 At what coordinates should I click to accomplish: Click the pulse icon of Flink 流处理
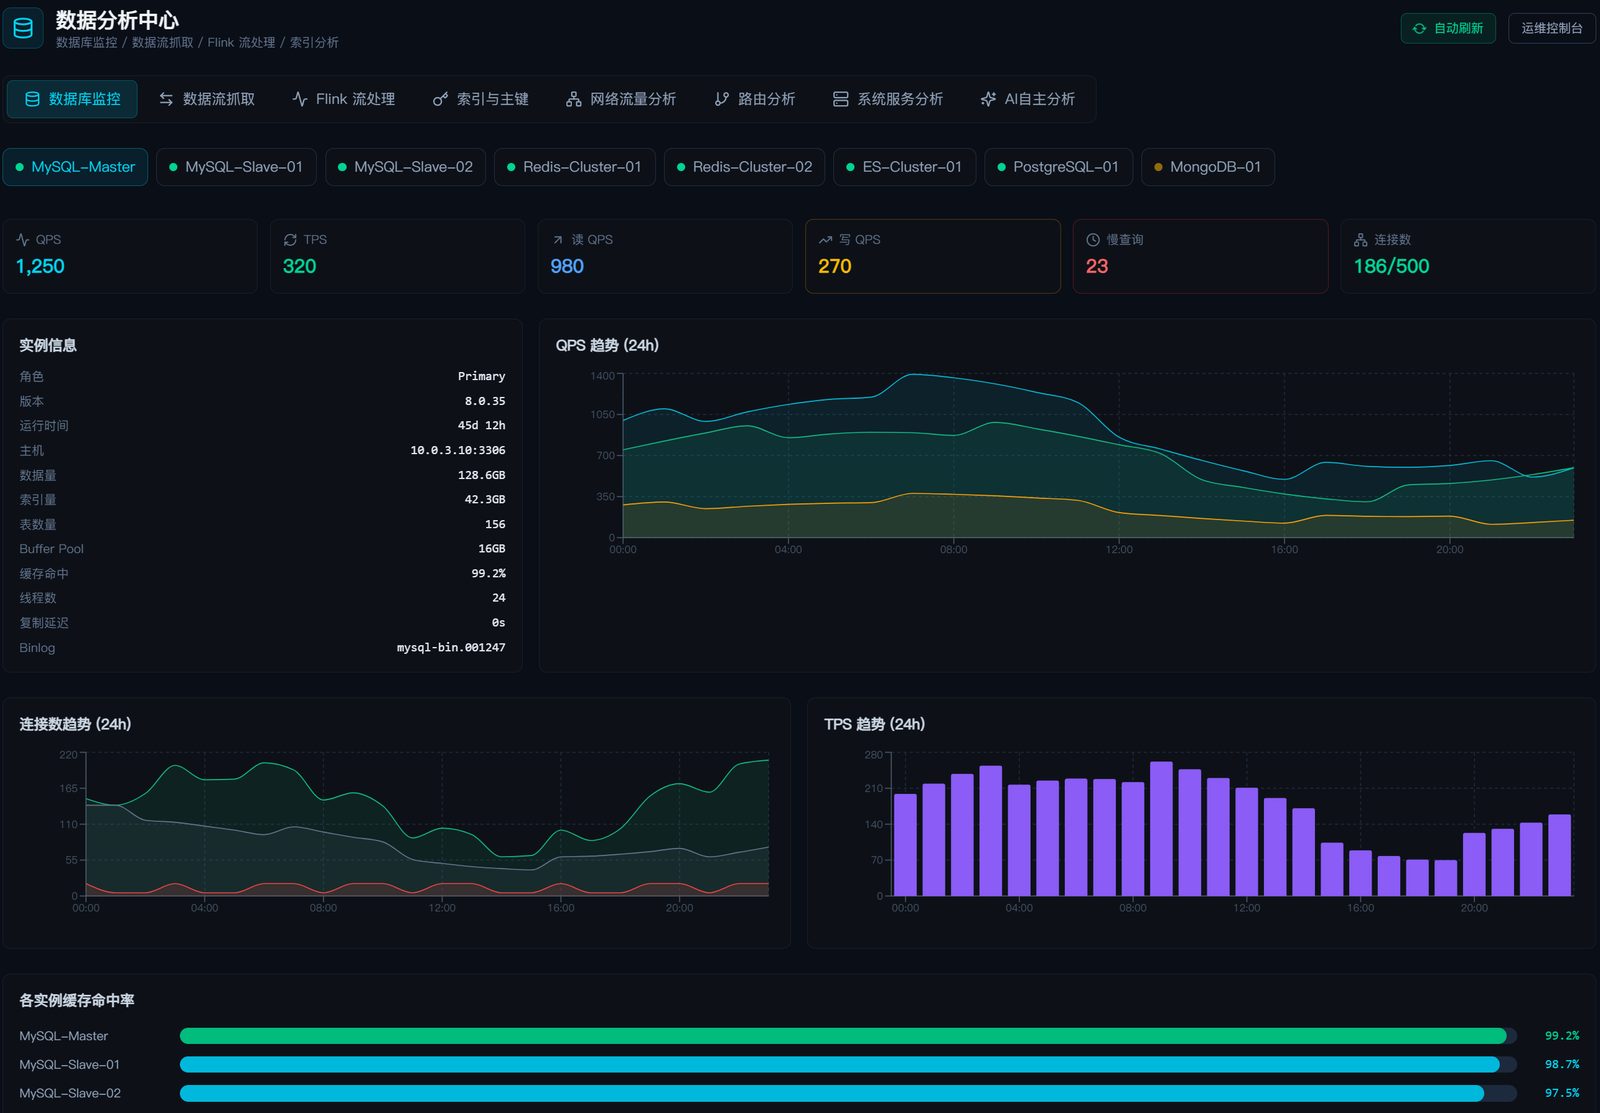[300, 99]
